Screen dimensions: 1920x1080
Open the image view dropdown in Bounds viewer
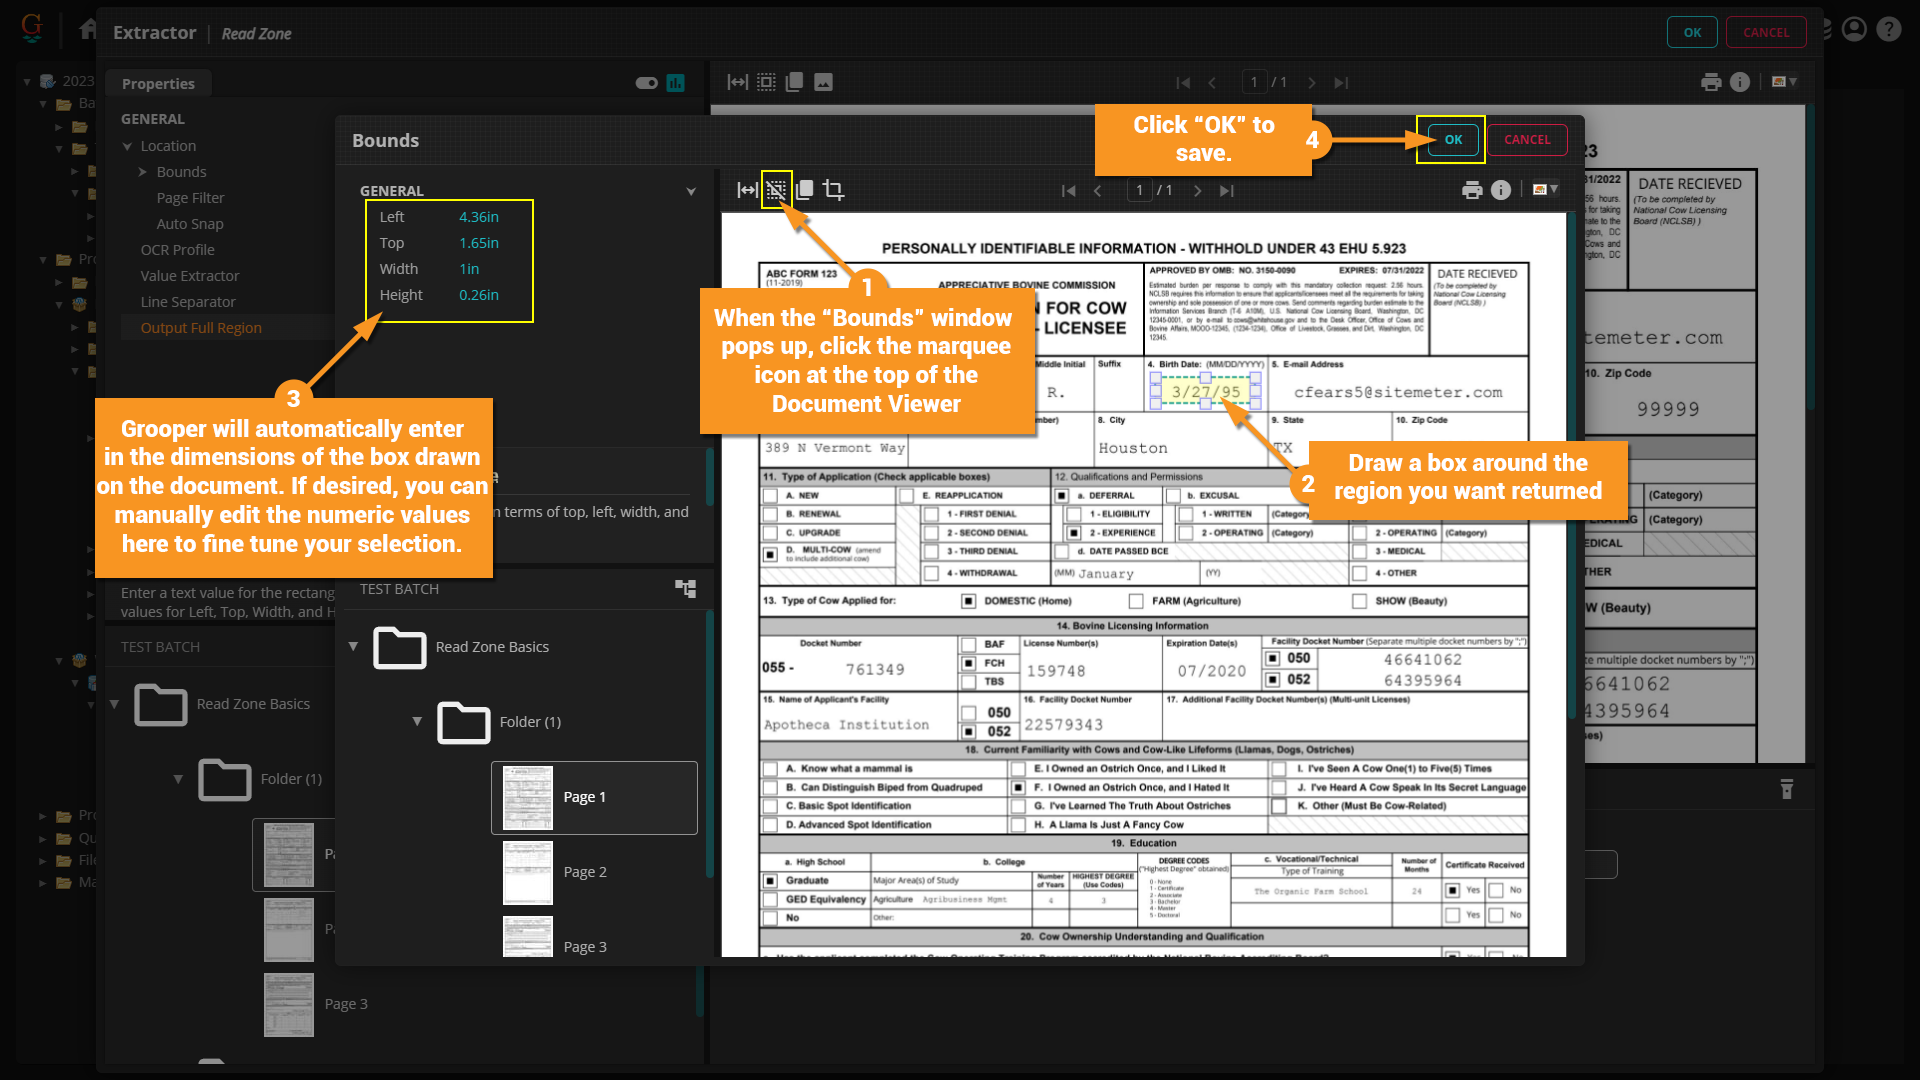pyautogui.click(x=1546, y=189)
